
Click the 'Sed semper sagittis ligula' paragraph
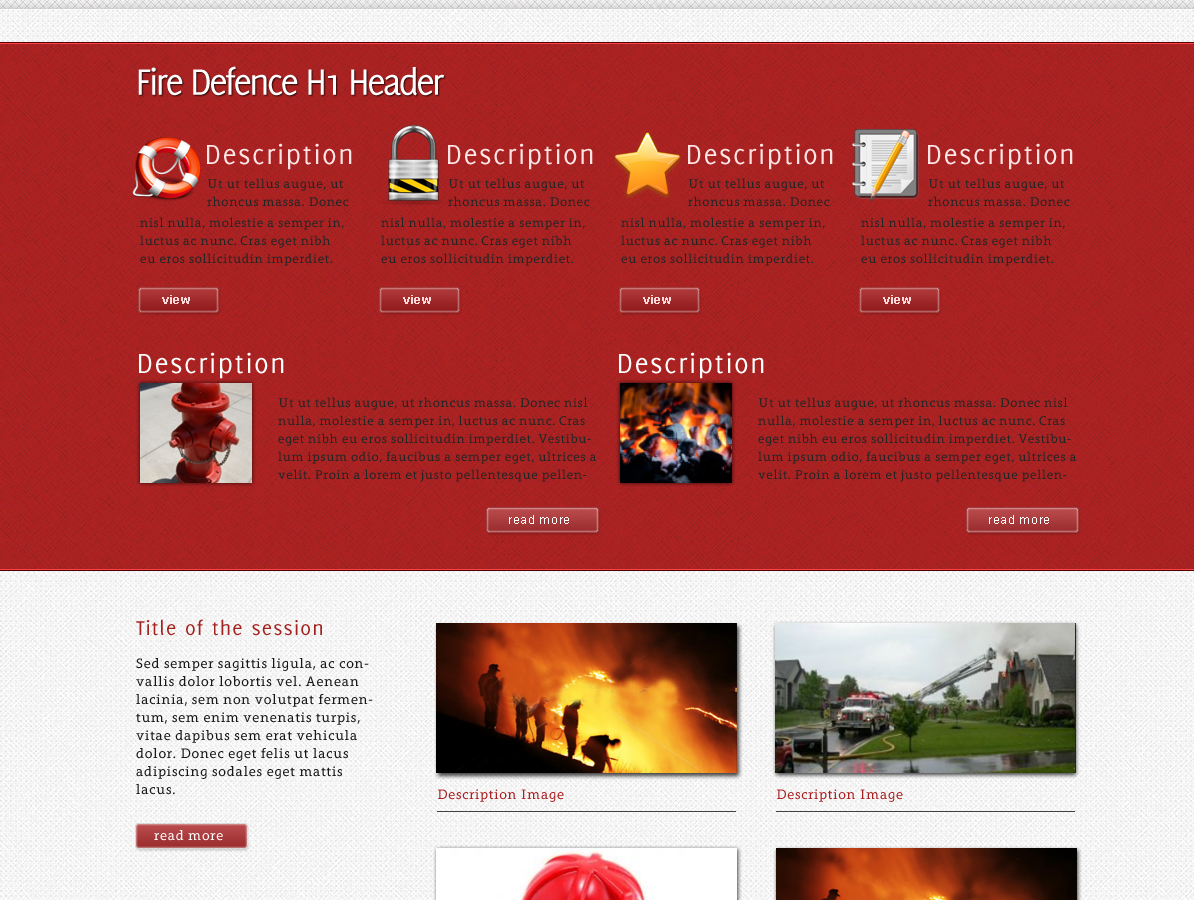254,726
